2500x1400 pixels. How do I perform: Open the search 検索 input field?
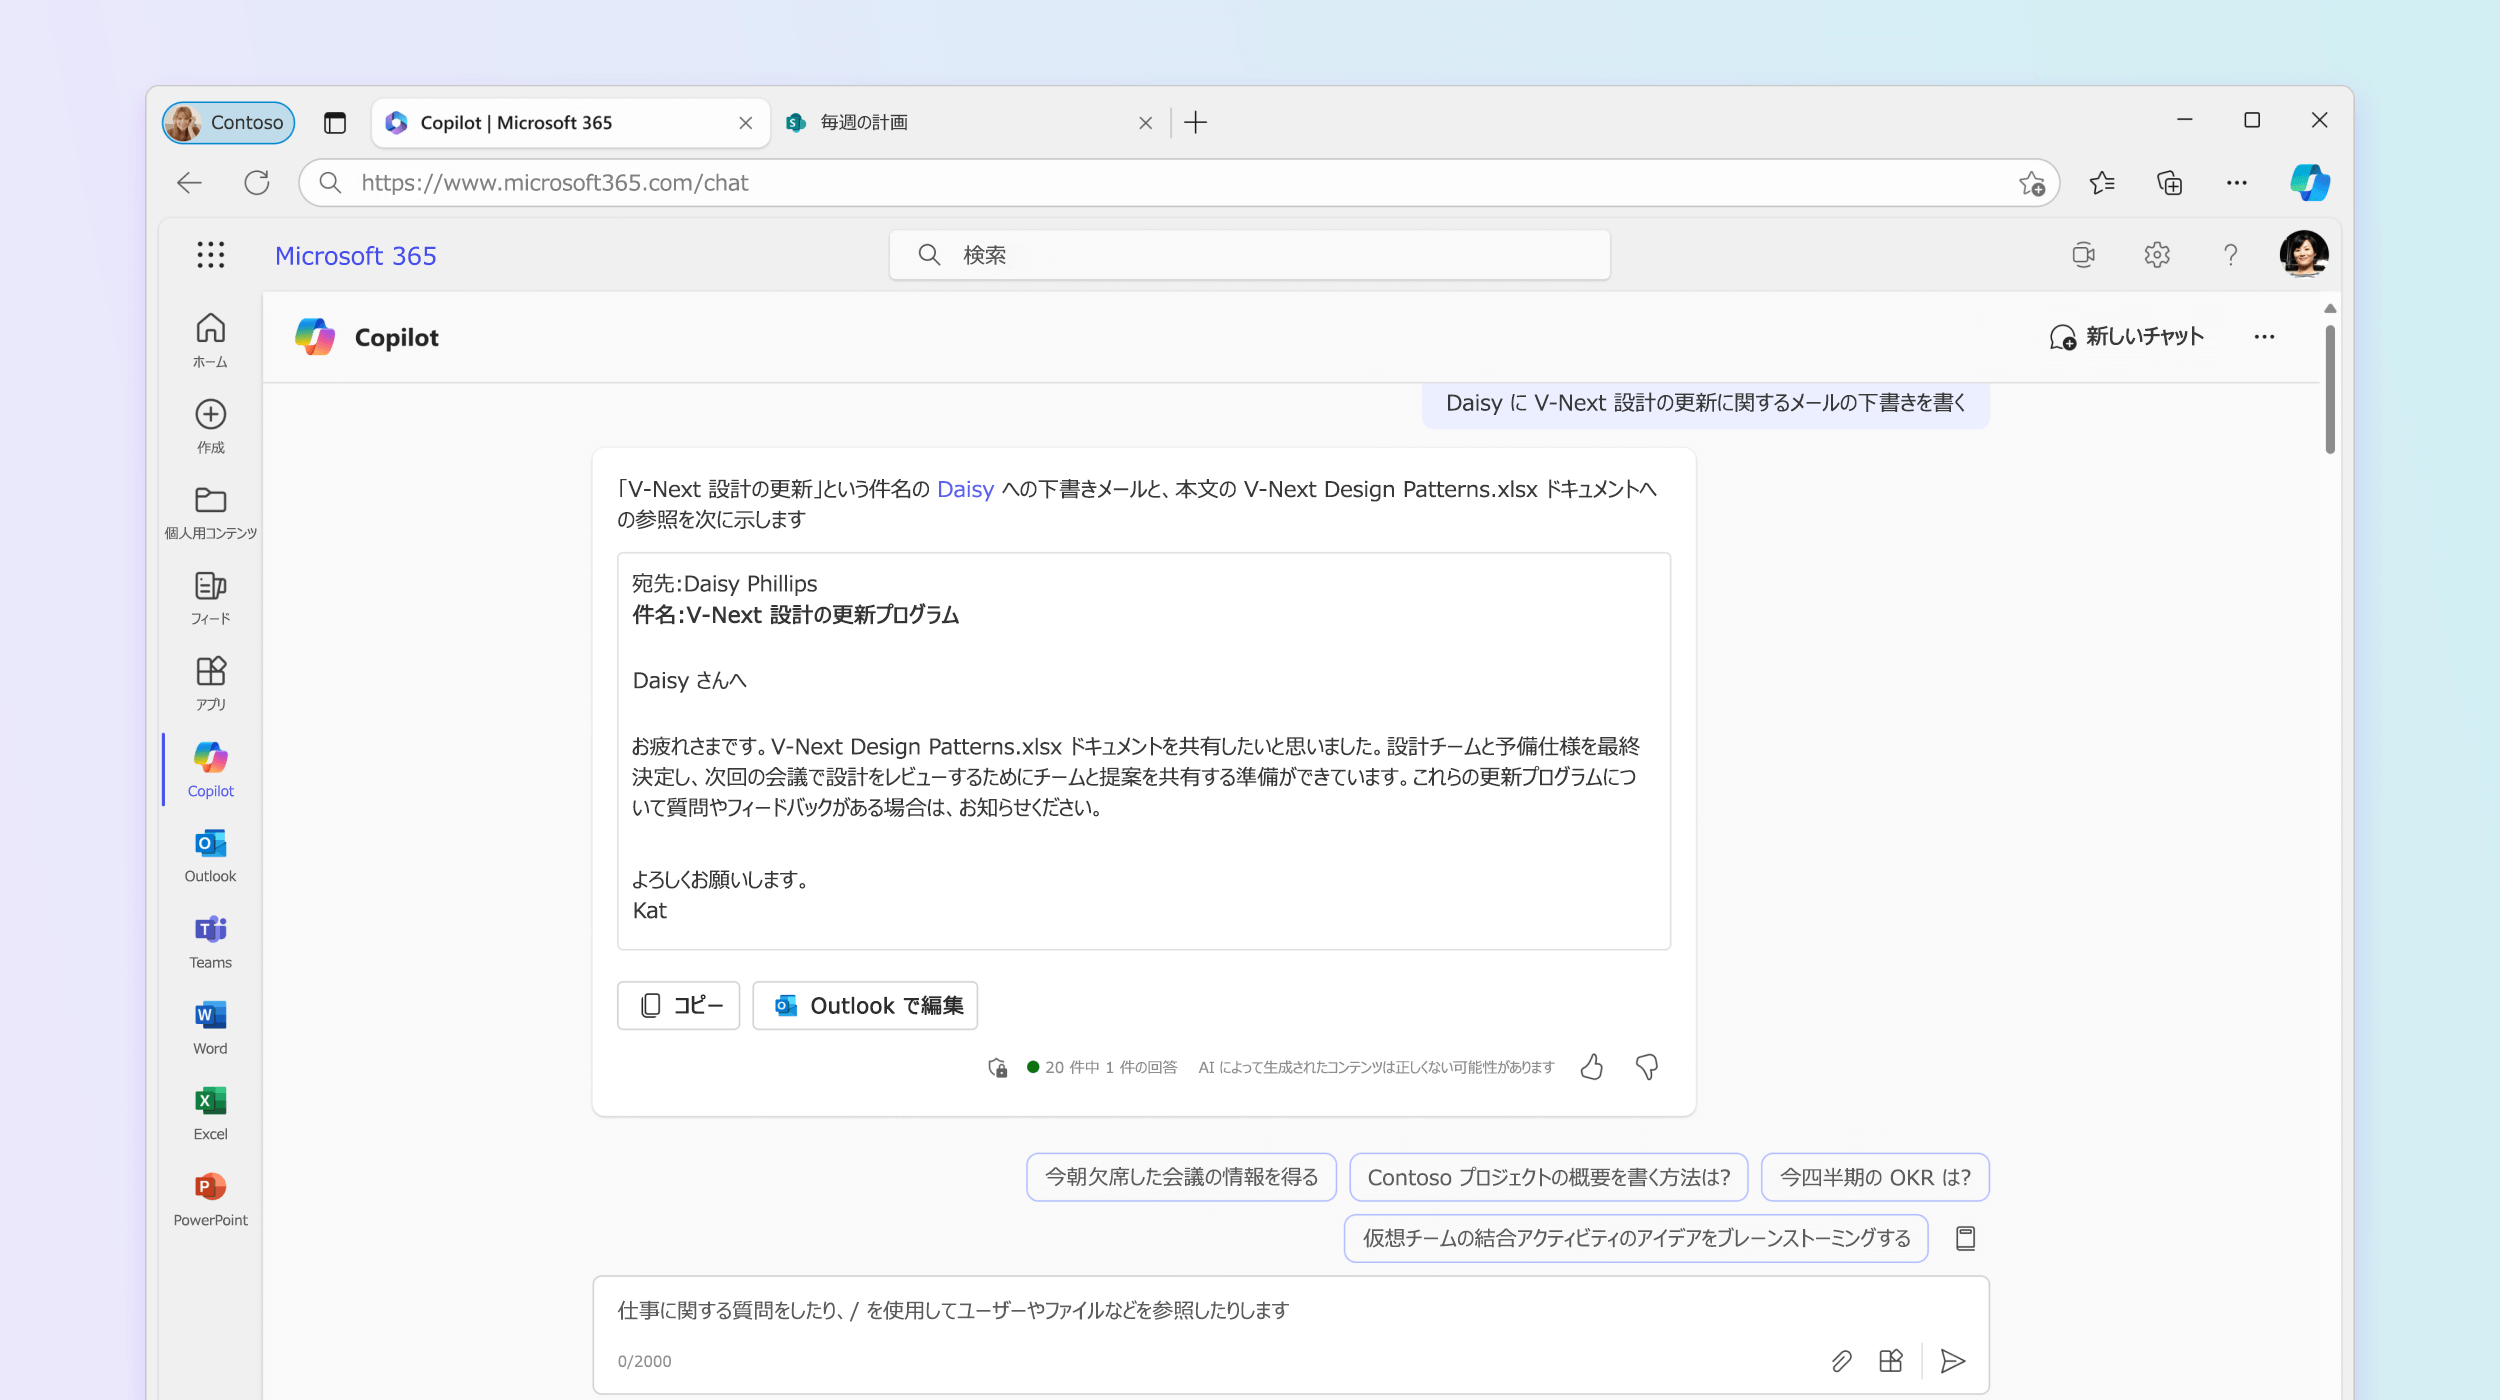click(x=1248, y=254)
